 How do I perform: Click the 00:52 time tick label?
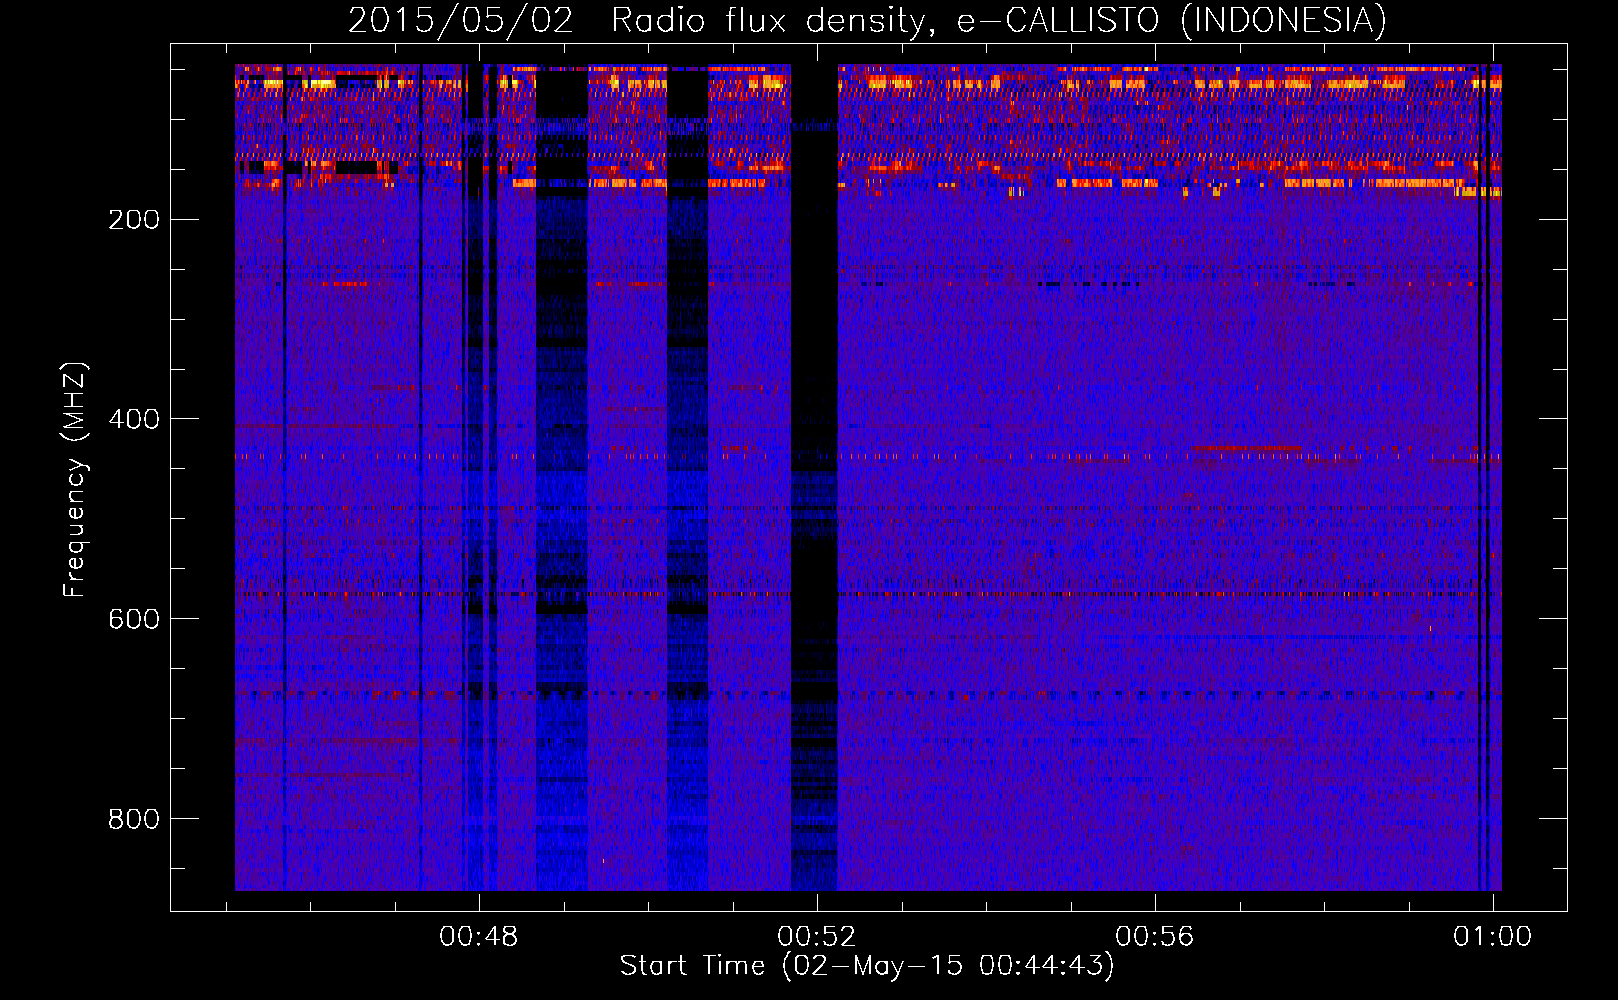pyautogui.click(x=817, y=936)
